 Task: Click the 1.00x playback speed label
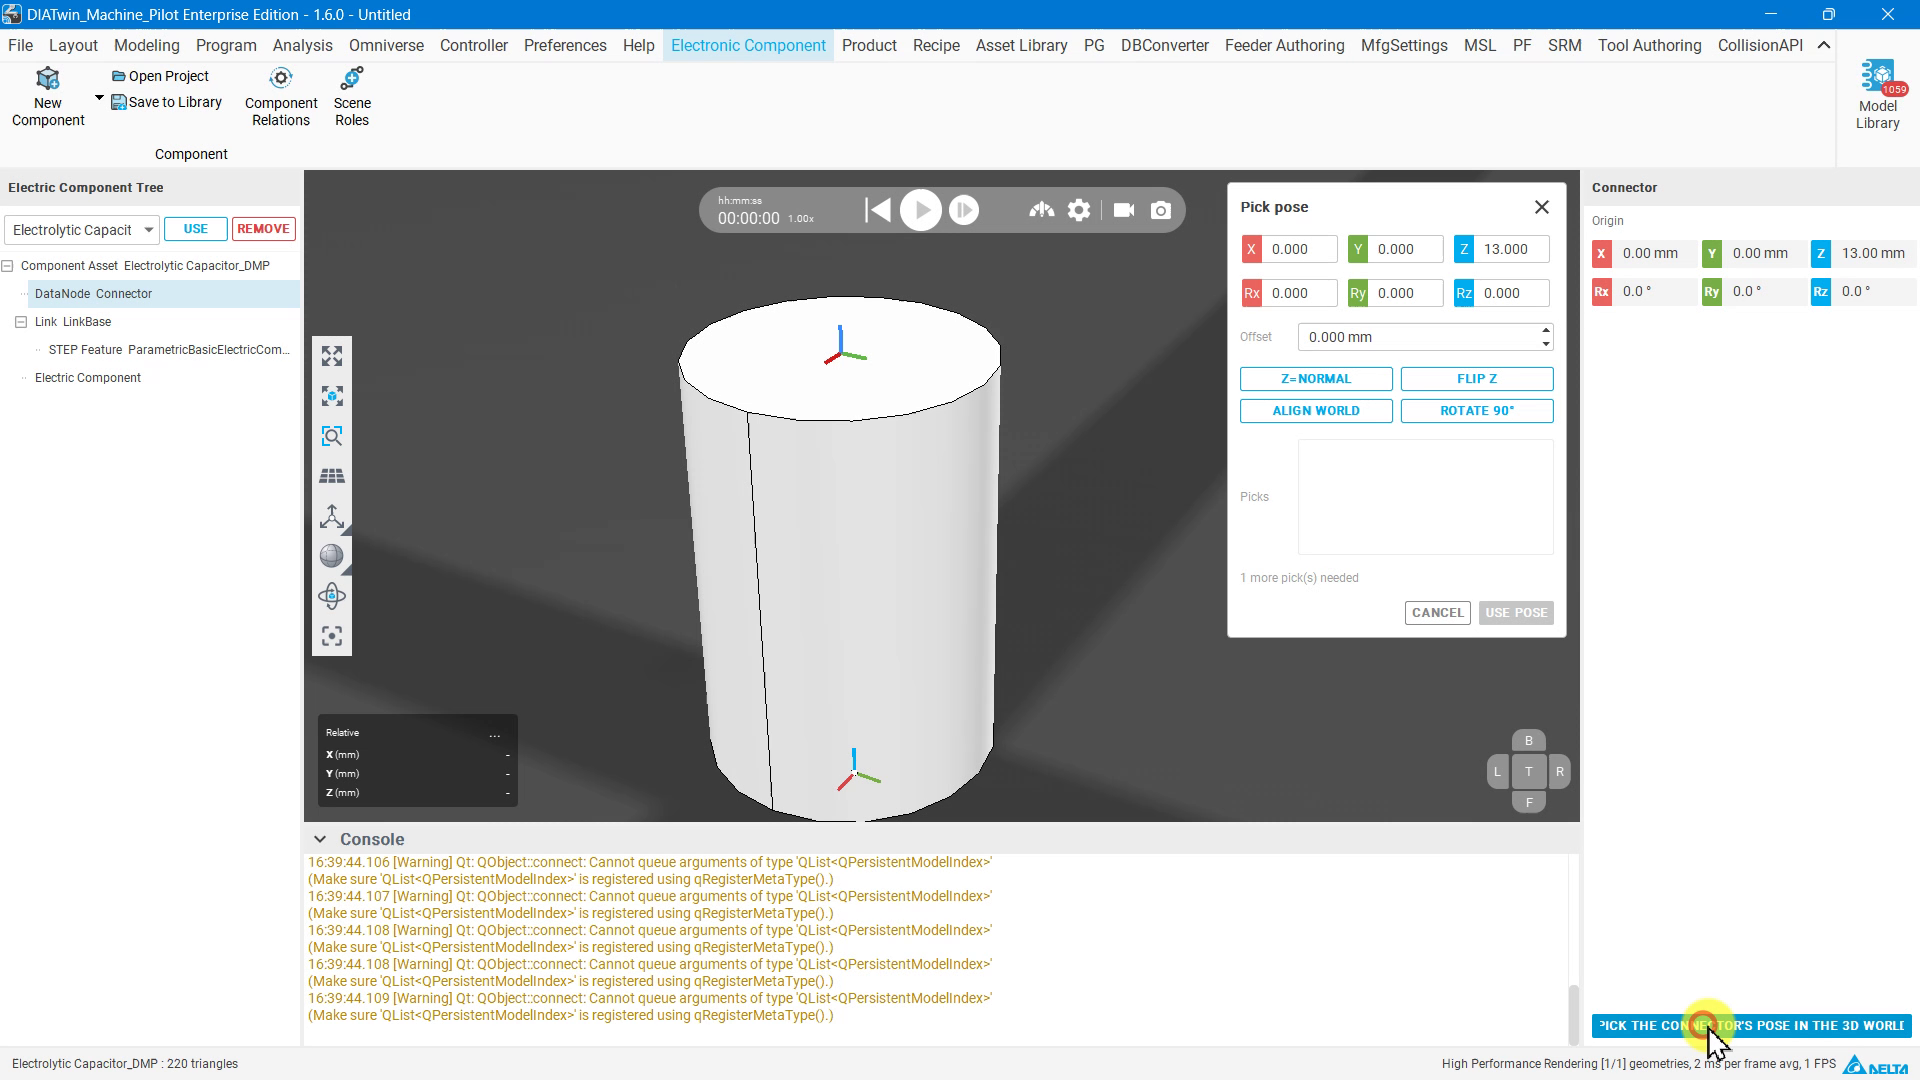click(x=801, y=219)
